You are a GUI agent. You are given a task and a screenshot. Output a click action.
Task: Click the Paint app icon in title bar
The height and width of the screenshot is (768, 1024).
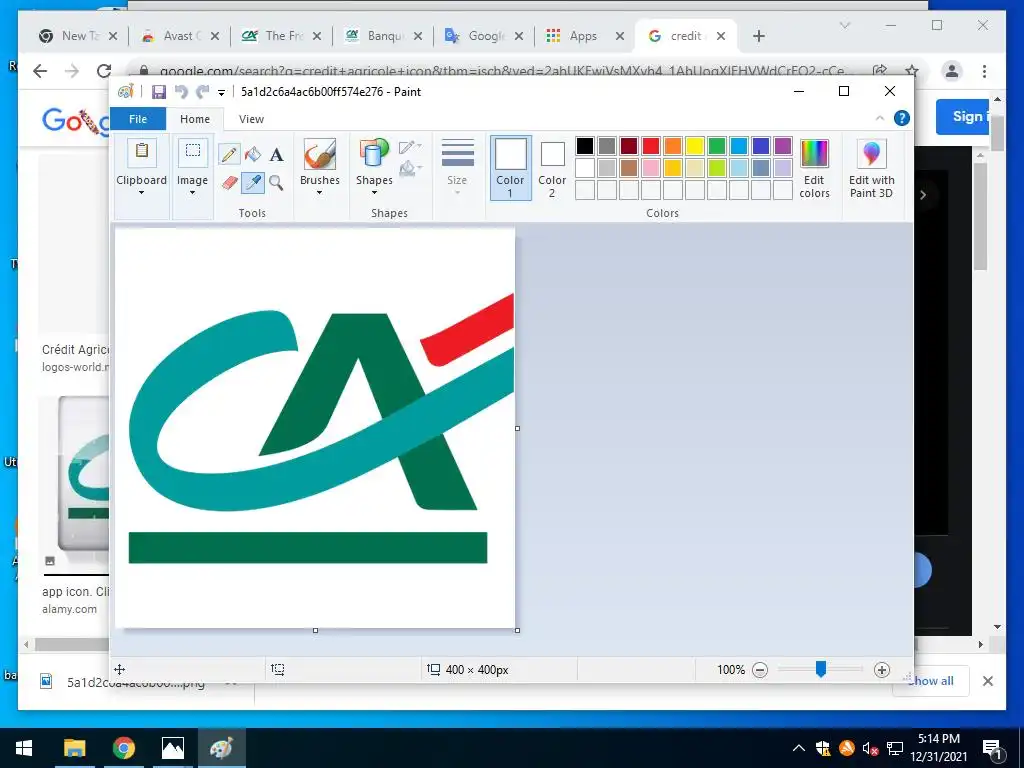[x=125, y=92]
